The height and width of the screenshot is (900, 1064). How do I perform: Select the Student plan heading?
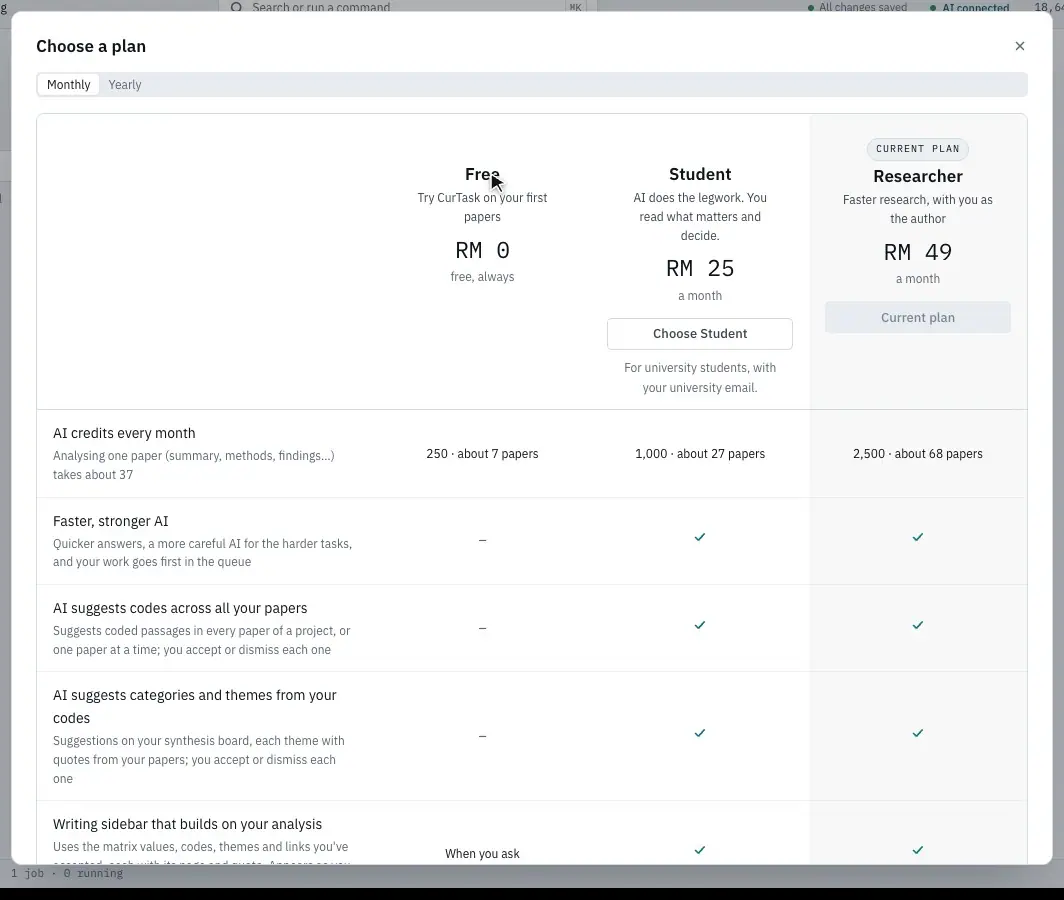[700, 174]
